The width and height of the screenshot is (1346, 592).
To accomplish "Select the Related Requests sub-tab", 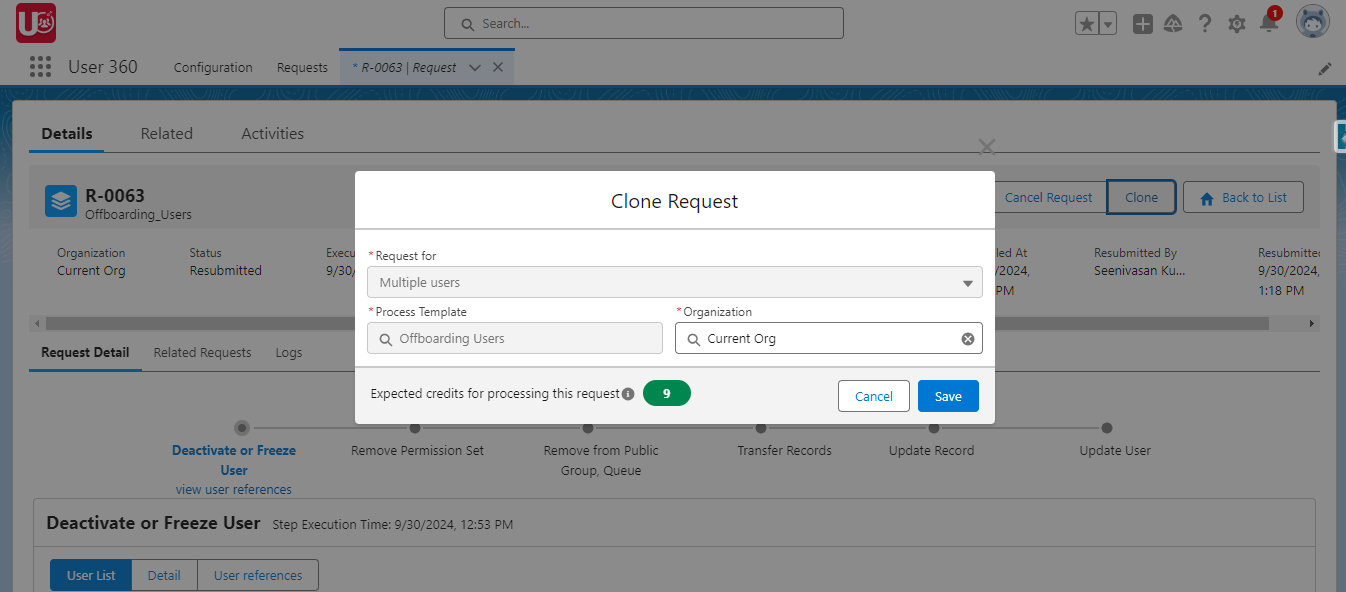I will click(202, 352).
